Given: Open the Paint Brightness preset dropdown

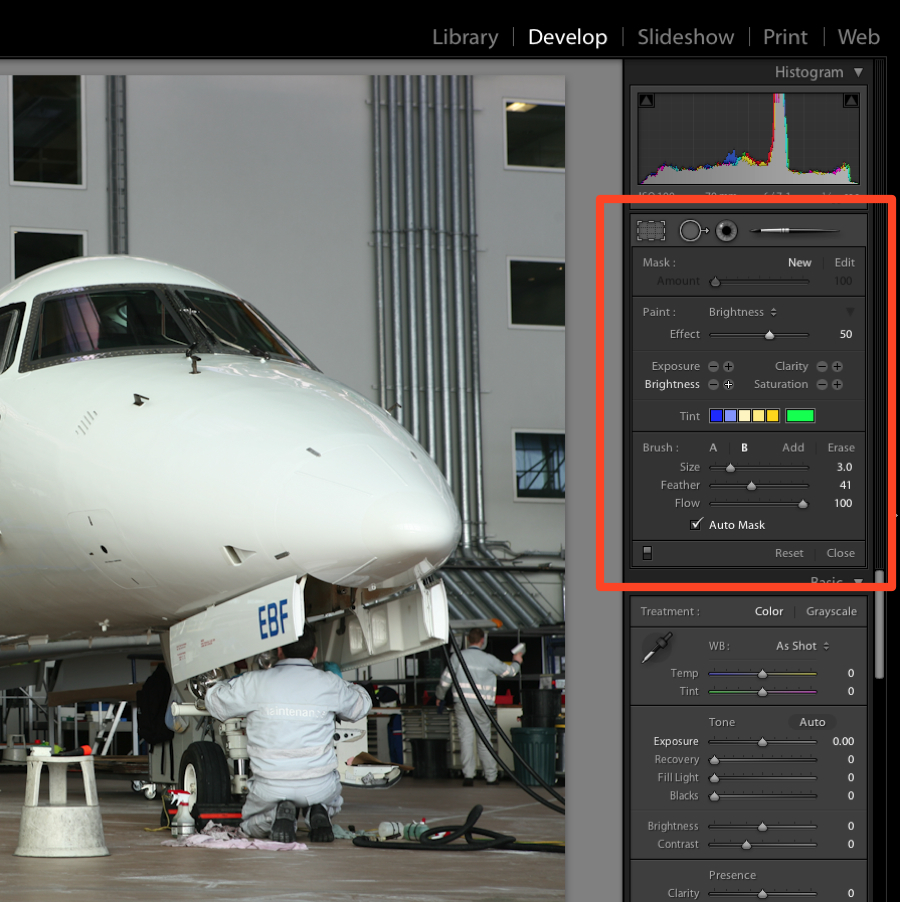Looking at the screenshot, I should (x=743, y=312).
